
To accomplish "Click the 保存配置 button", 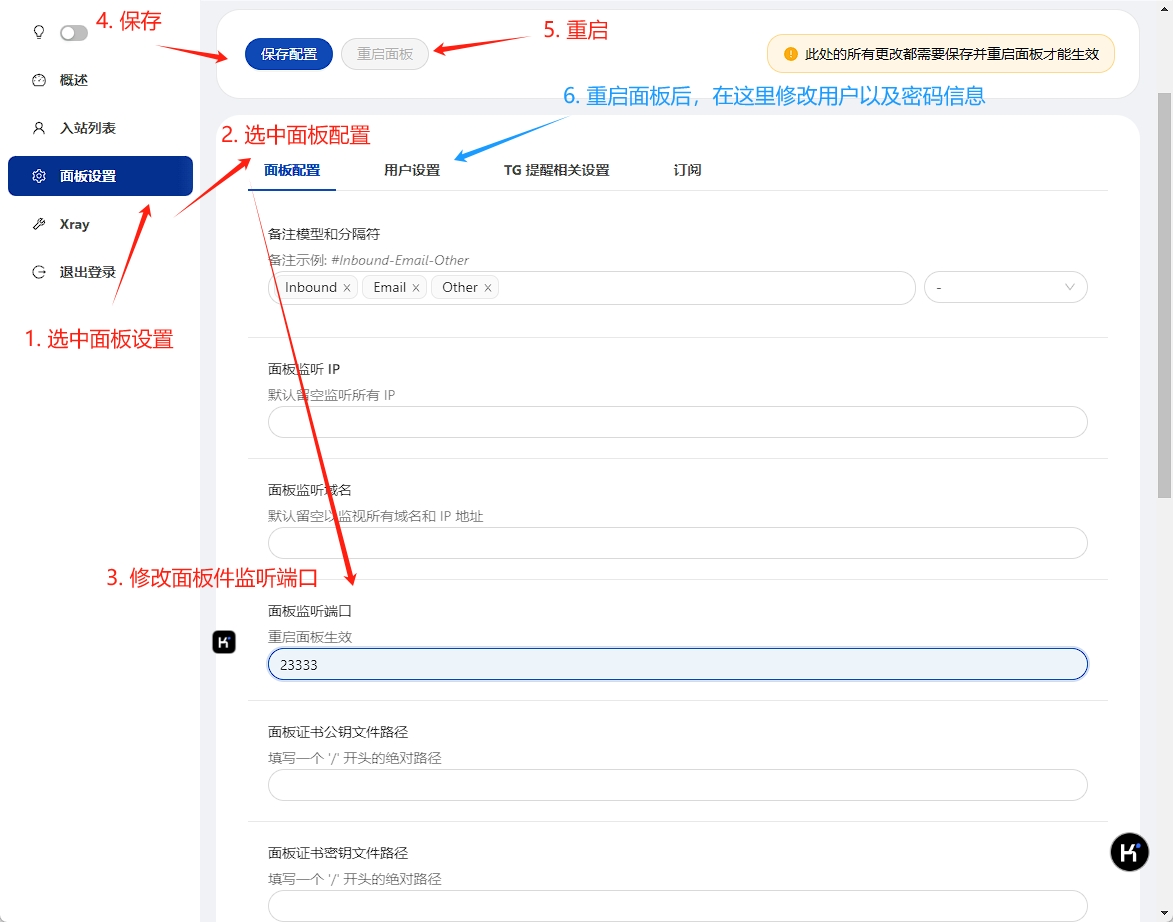I will pyautogui.click(x=289, y=54).
